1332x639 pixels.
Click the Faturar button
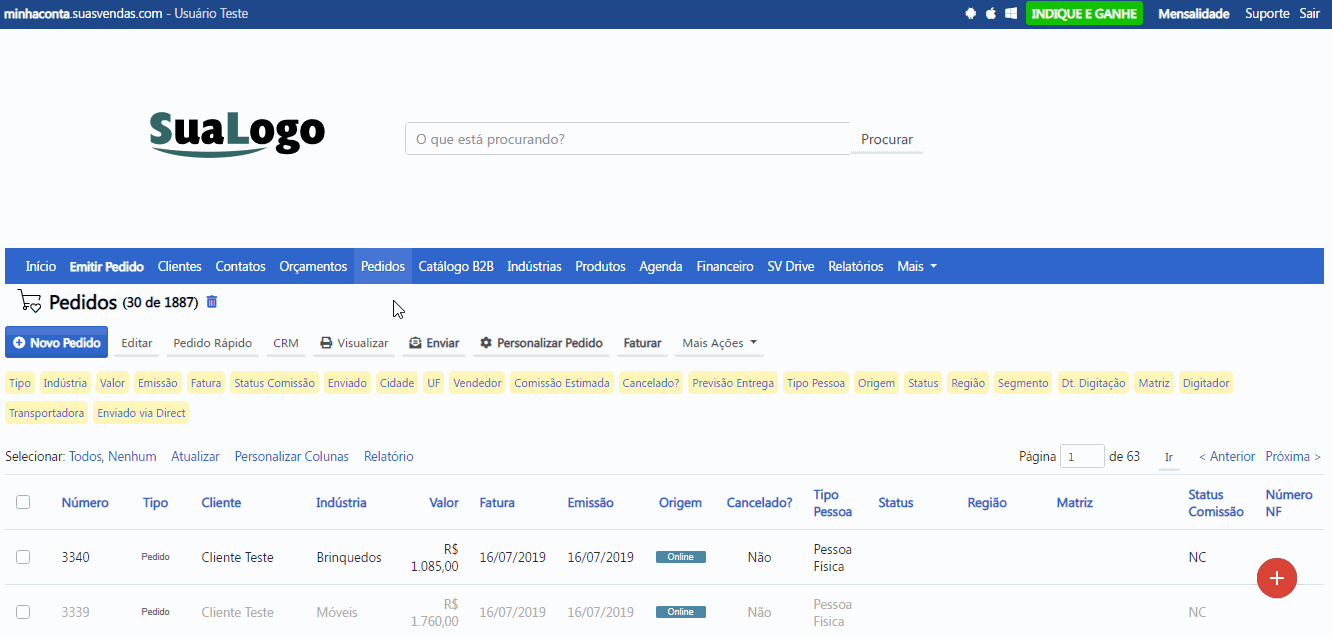click(x=643, y=343)
